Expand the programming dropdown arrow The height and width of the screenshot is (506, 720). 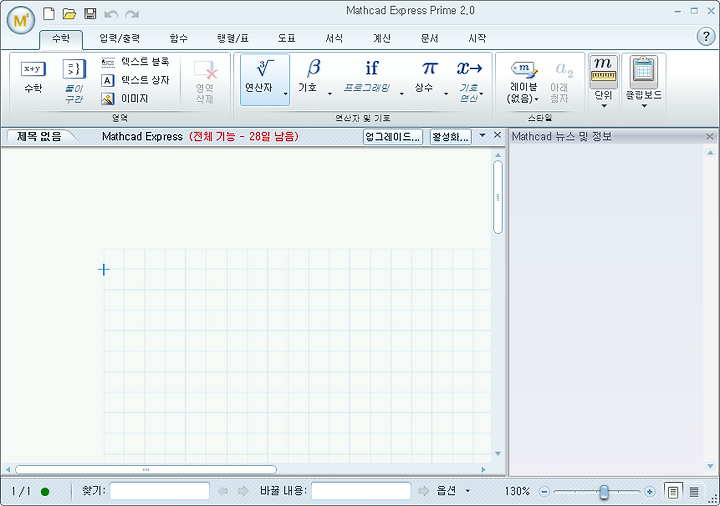pyautogui.click(x=401, y=94)
